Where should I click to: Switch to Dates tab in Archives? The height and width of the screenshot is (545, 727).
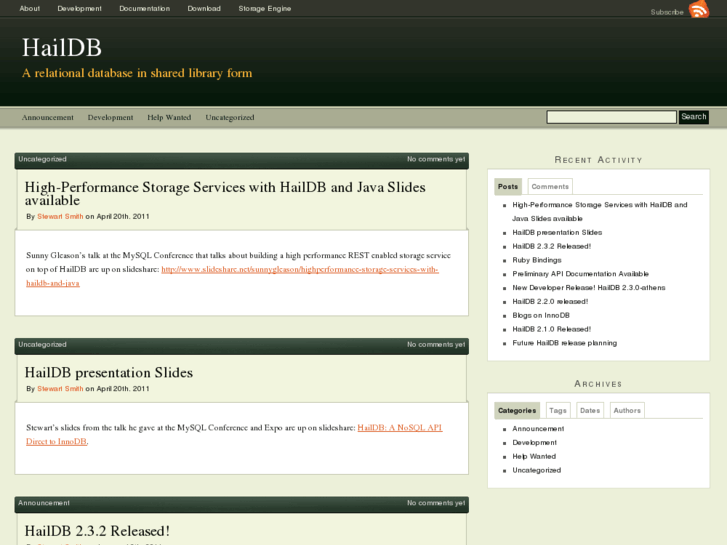(590, 410)
